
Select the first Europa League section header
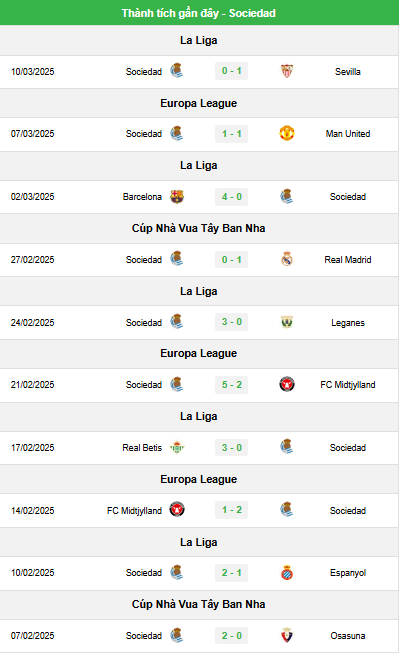[x=199, y=103]
